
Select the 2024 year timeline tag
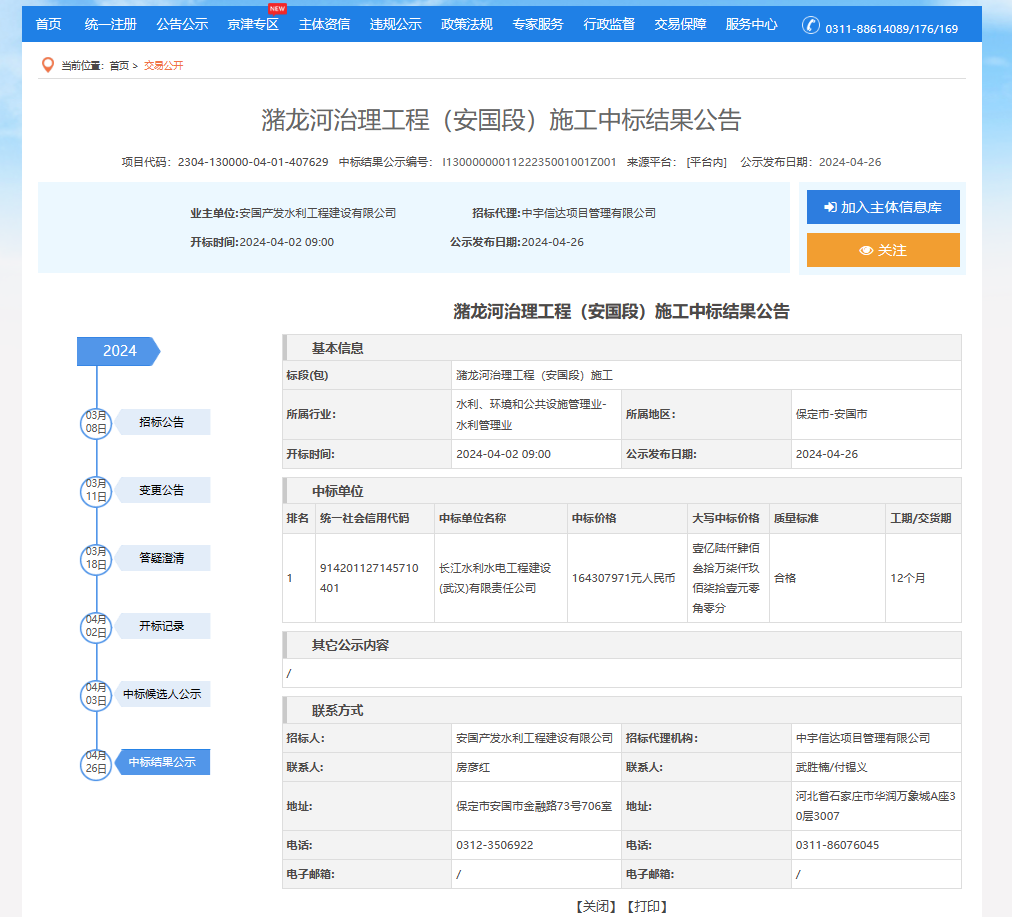tap(118, 351)
